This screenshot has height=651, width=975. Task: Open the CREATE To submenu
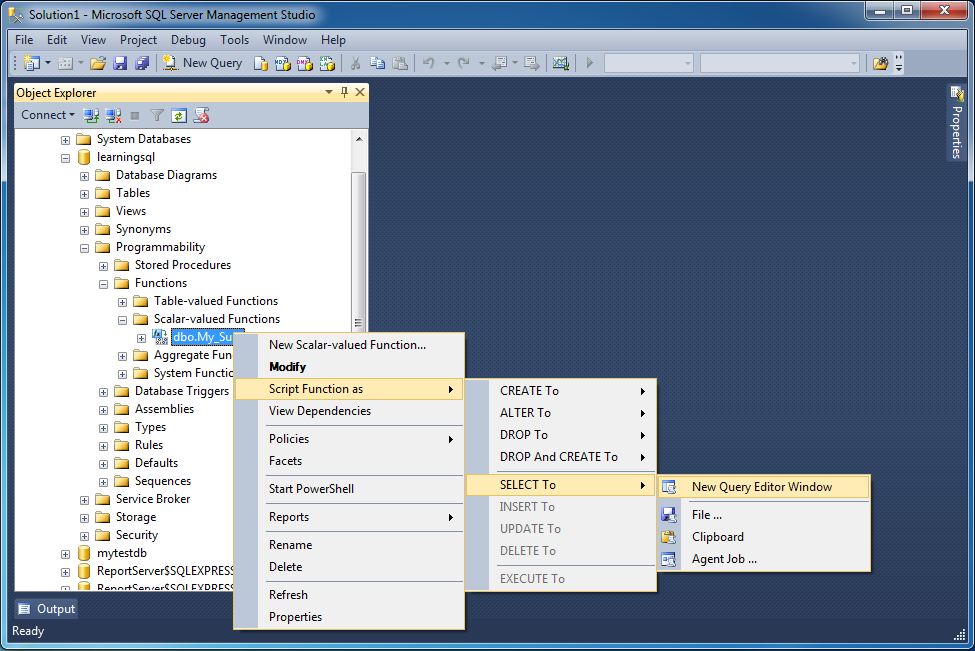(561, 391)
